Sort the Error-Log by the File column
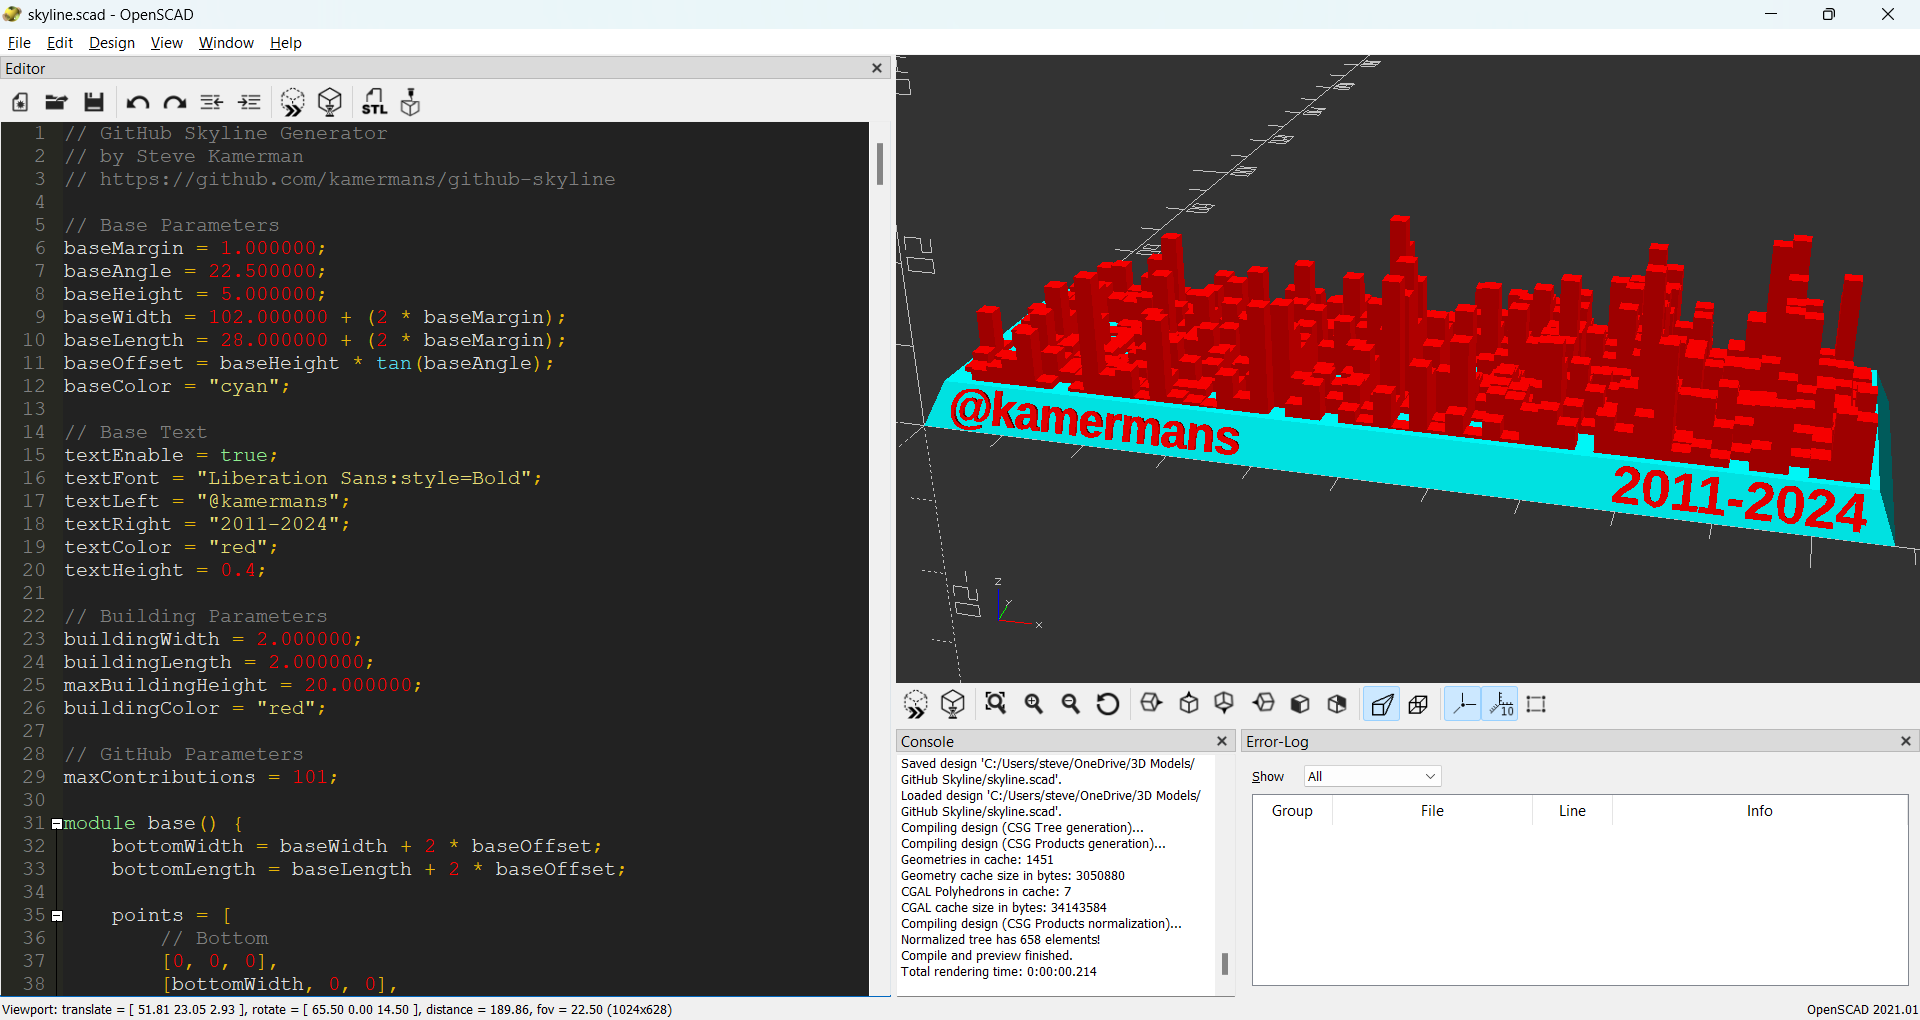Viewport: 1920px width, 1020px height. 1432,811
